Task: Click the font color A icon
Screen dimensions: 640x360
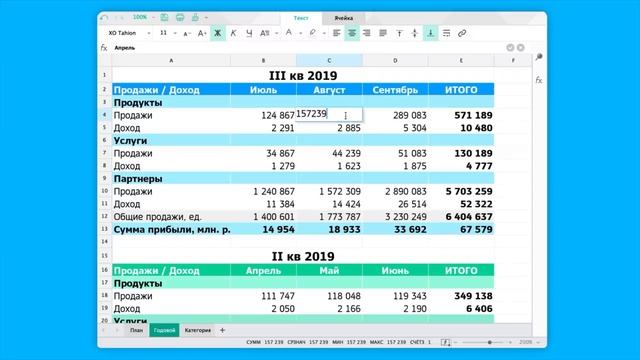Action: [x=289, y=33]
